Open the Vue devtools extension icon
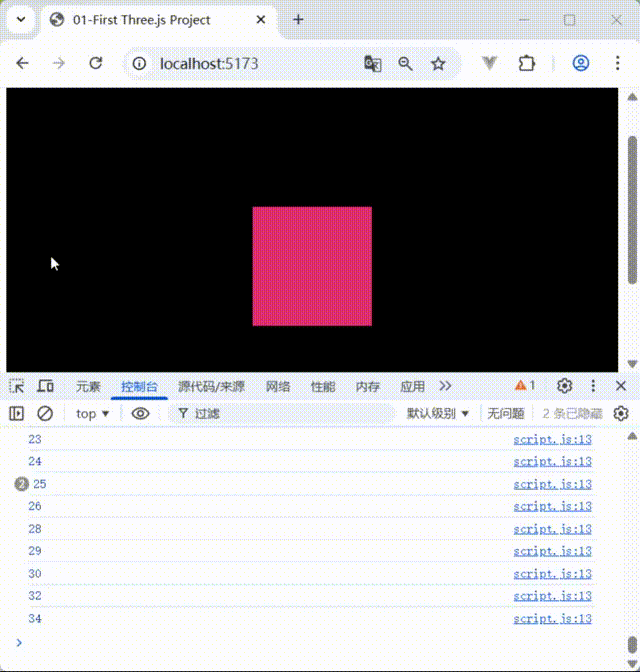 click(489, 63)
